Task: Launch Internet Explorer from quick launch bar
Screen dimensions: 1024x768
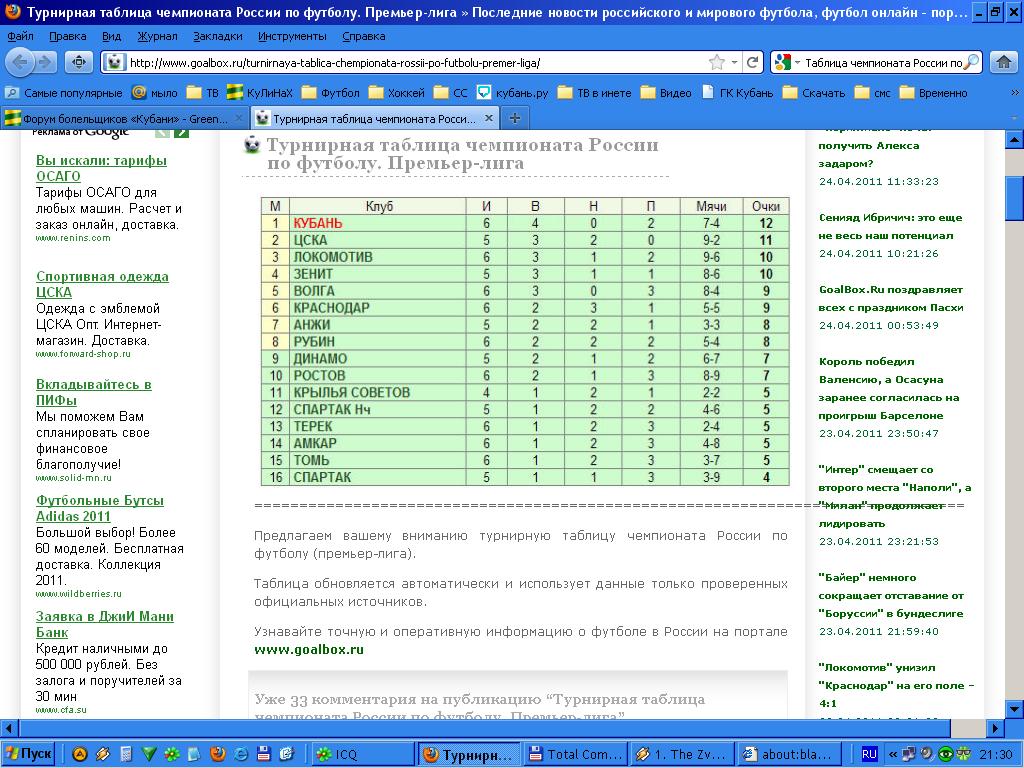Action: point(241,754)
